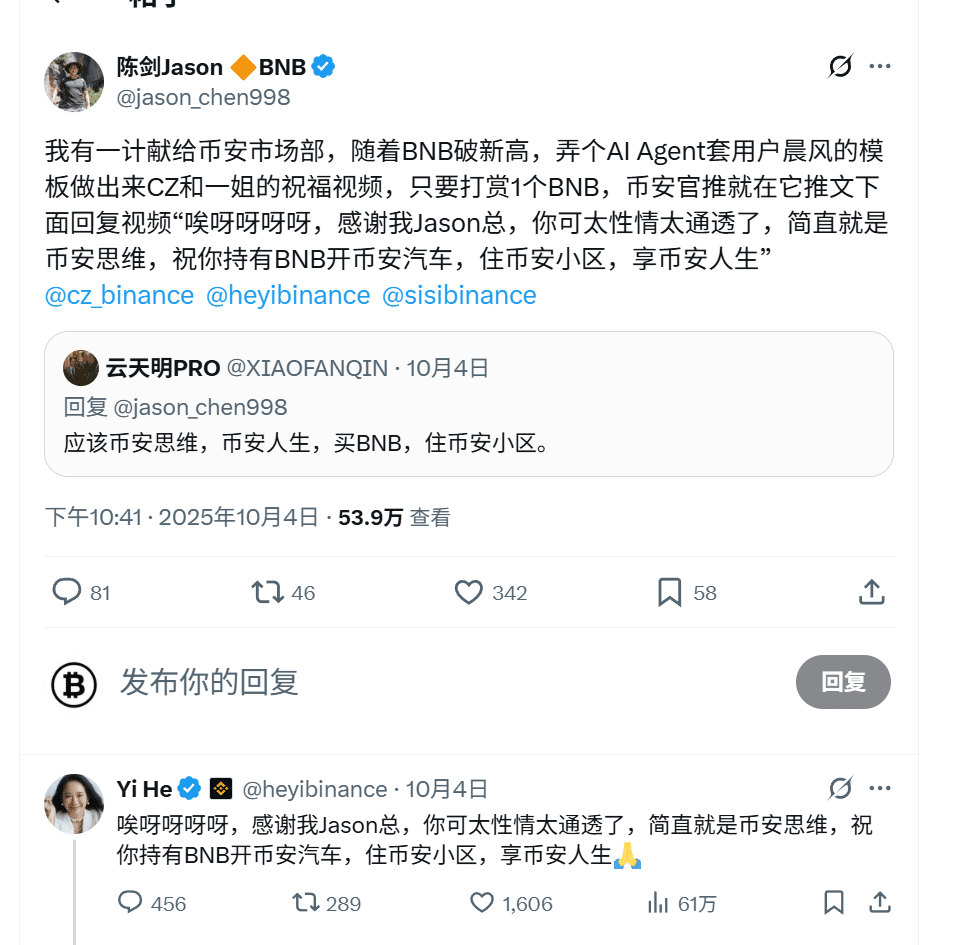Viewport: 963px width, 945px height.
Task: Click the gray 回复 reply button
Action: tap(843, 682)
